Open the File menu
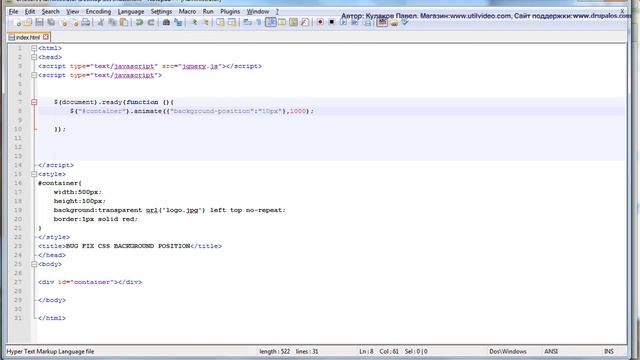Viewport: 640px width, 360px height. (13, 11)
